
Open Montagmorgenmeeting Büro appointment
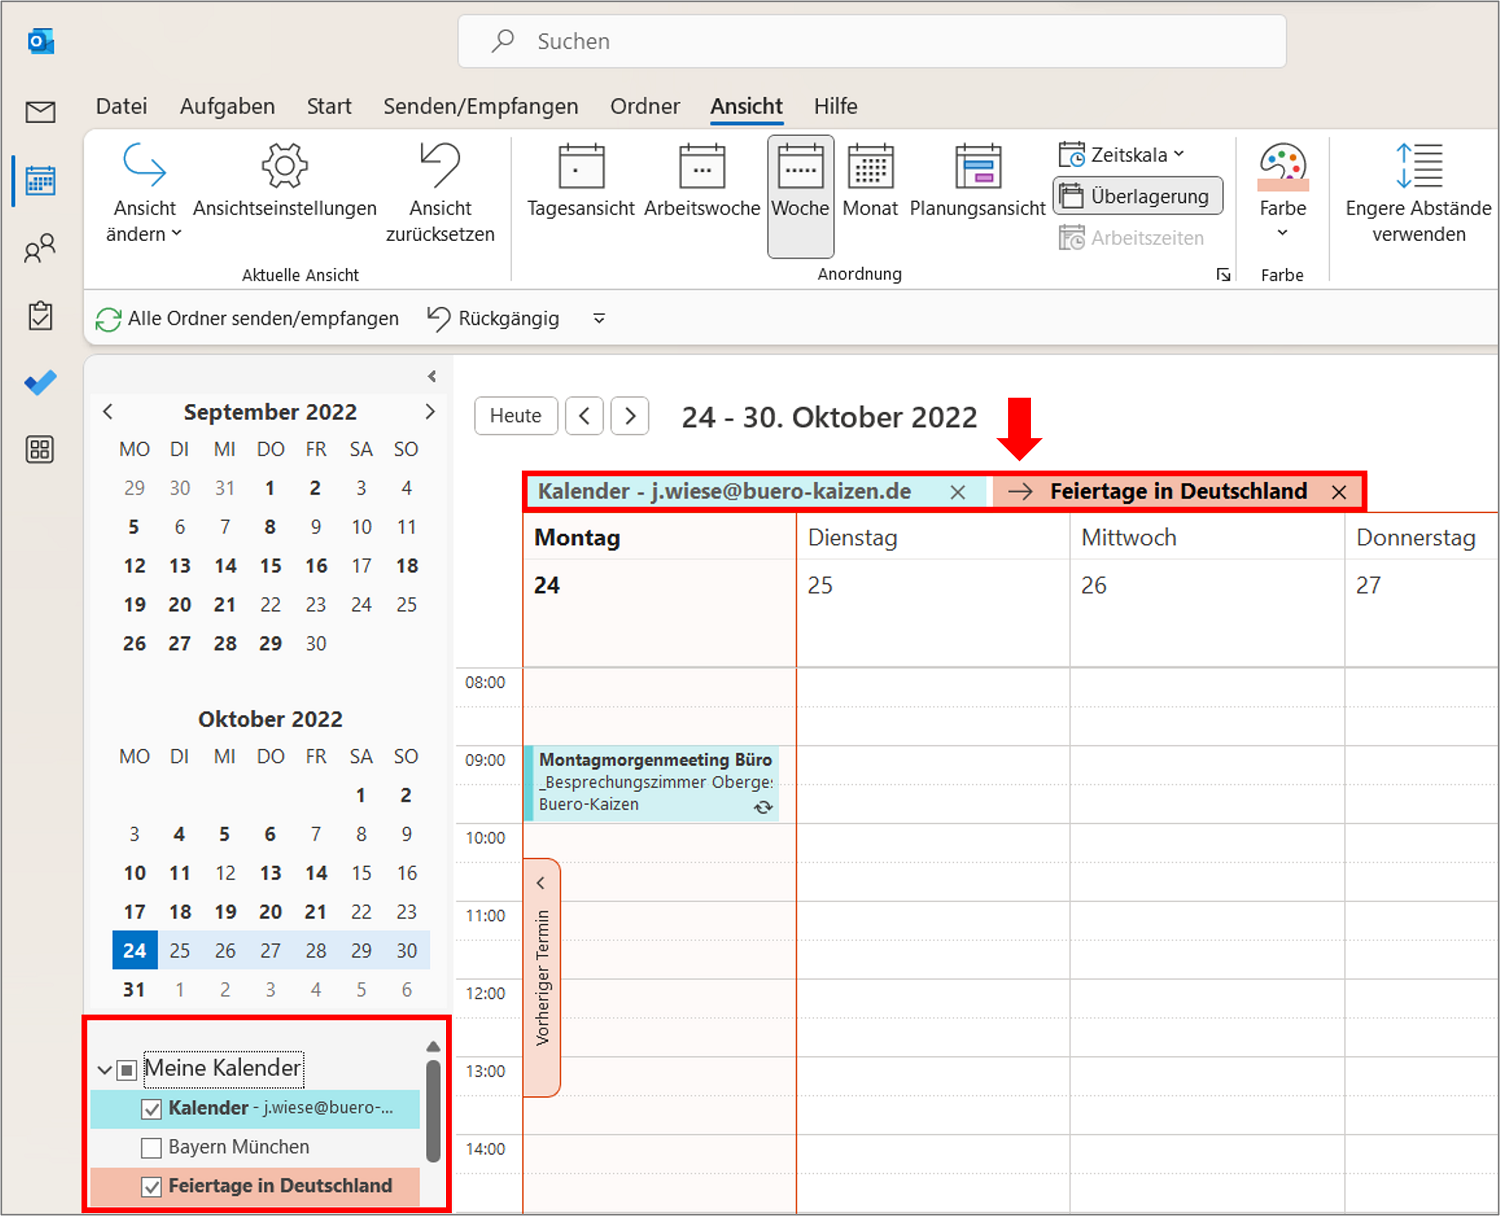coord(654,783)
